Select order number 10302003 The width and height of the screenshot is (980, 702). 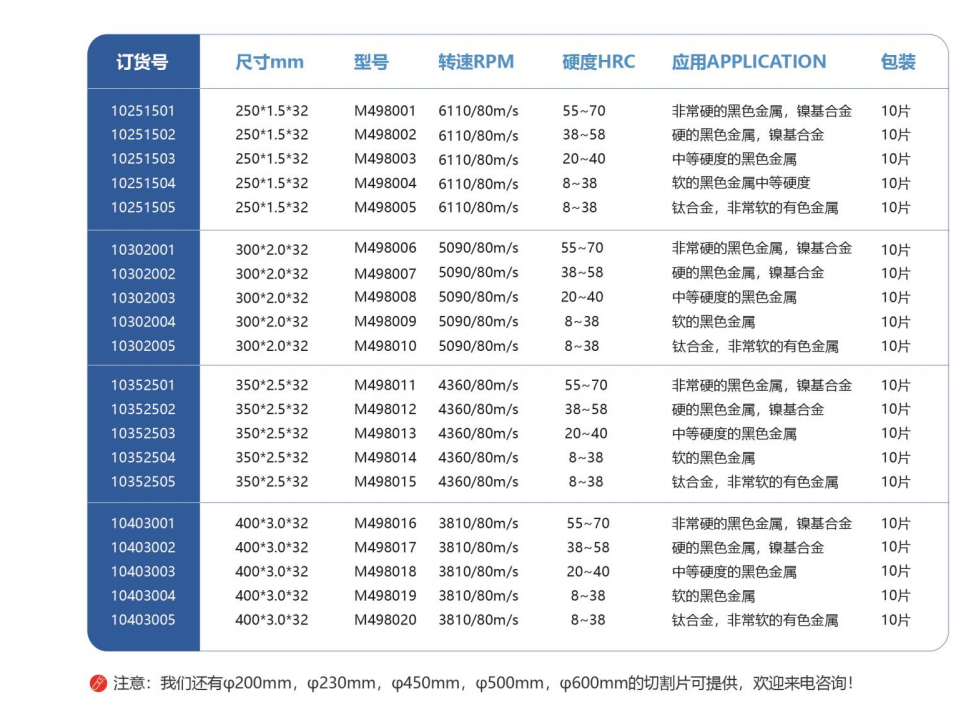(x=143, y=298)
